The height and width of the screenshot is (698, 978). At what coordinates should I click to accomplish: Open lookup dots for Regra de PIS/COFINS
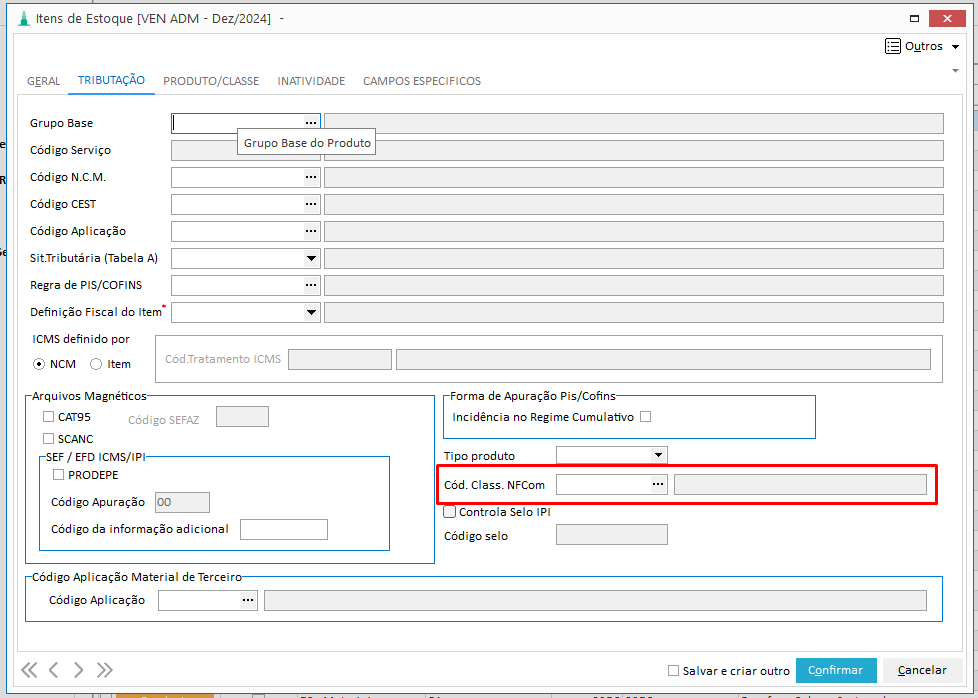tap(311, 285)
